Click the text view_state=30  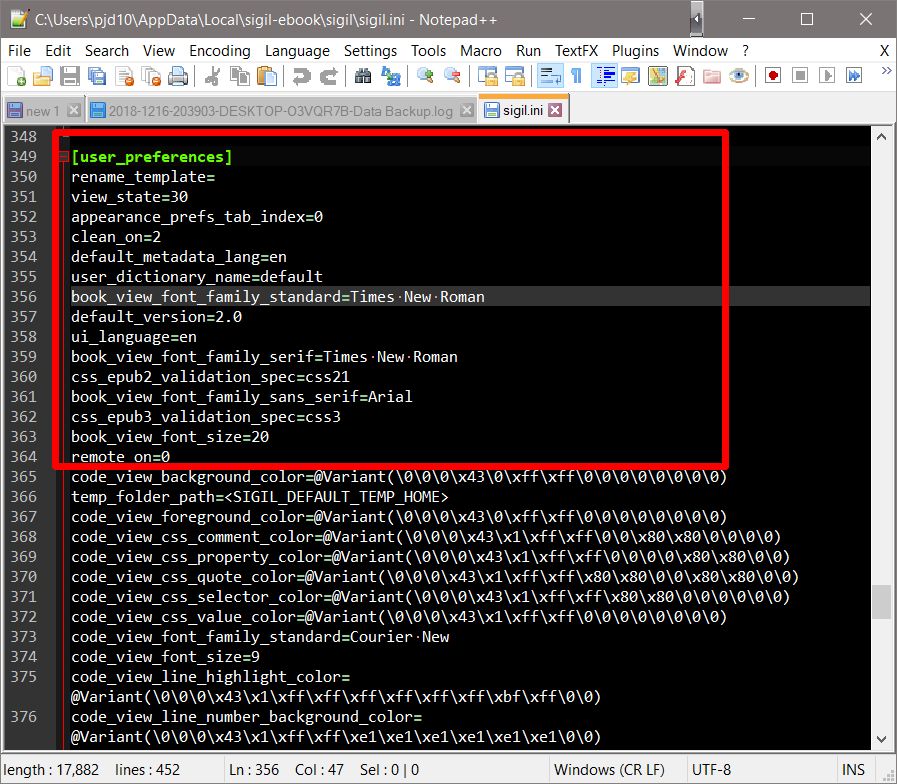(x=129, y=197)
